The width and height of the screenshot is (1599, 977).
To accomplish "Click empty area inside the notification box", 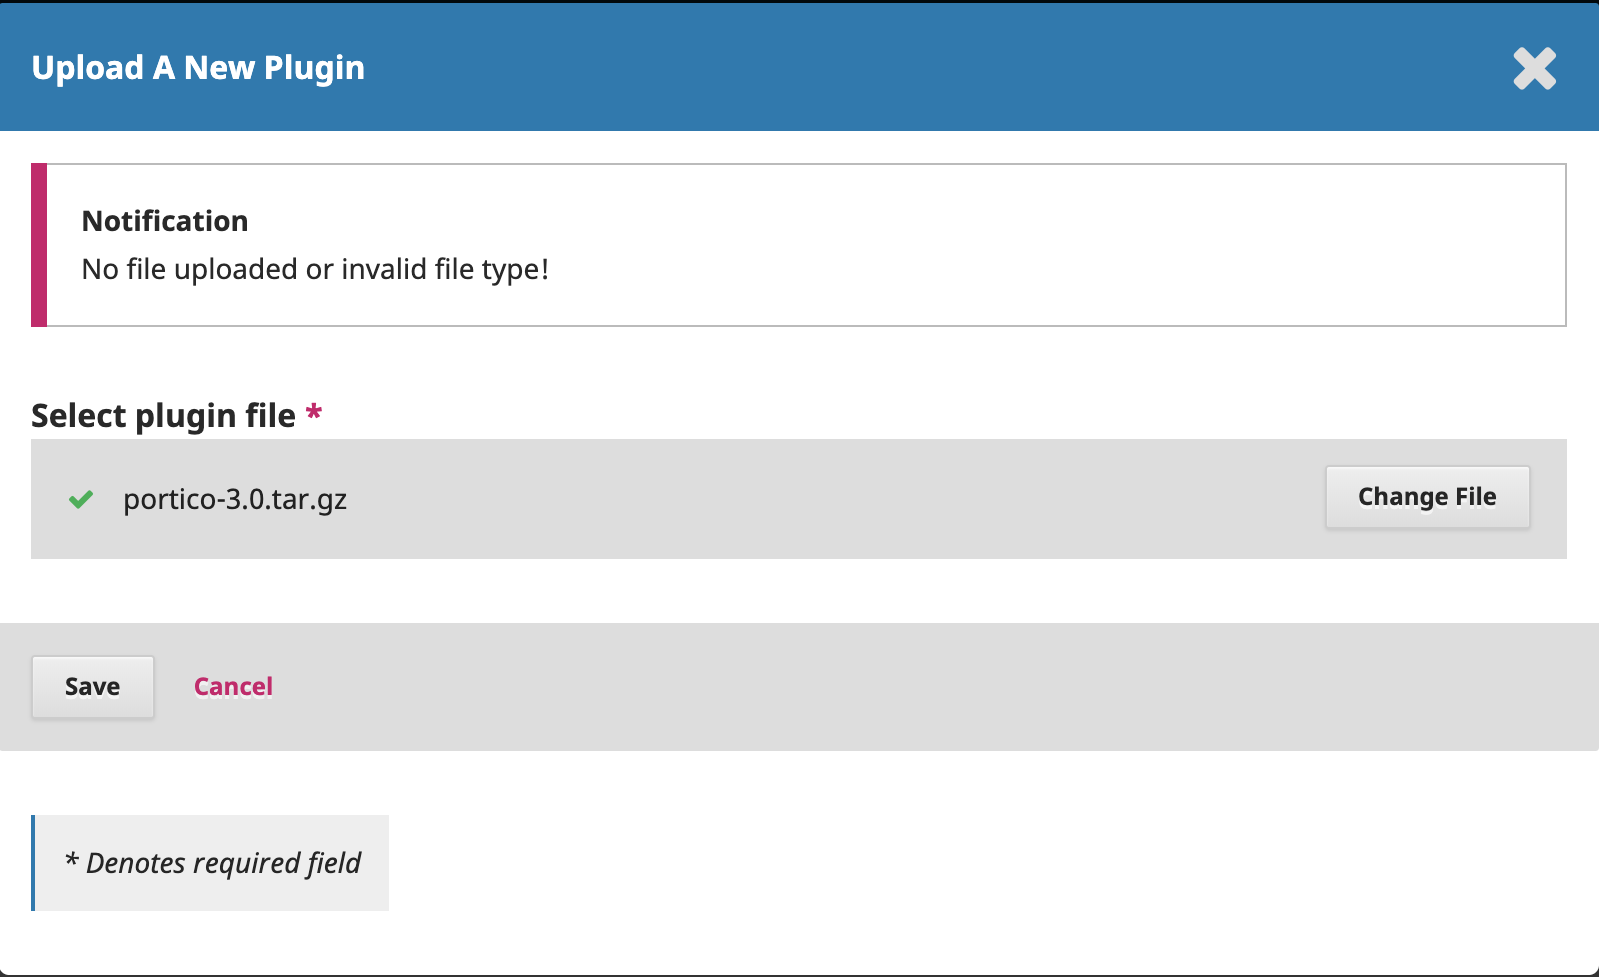I will 1050,245.
